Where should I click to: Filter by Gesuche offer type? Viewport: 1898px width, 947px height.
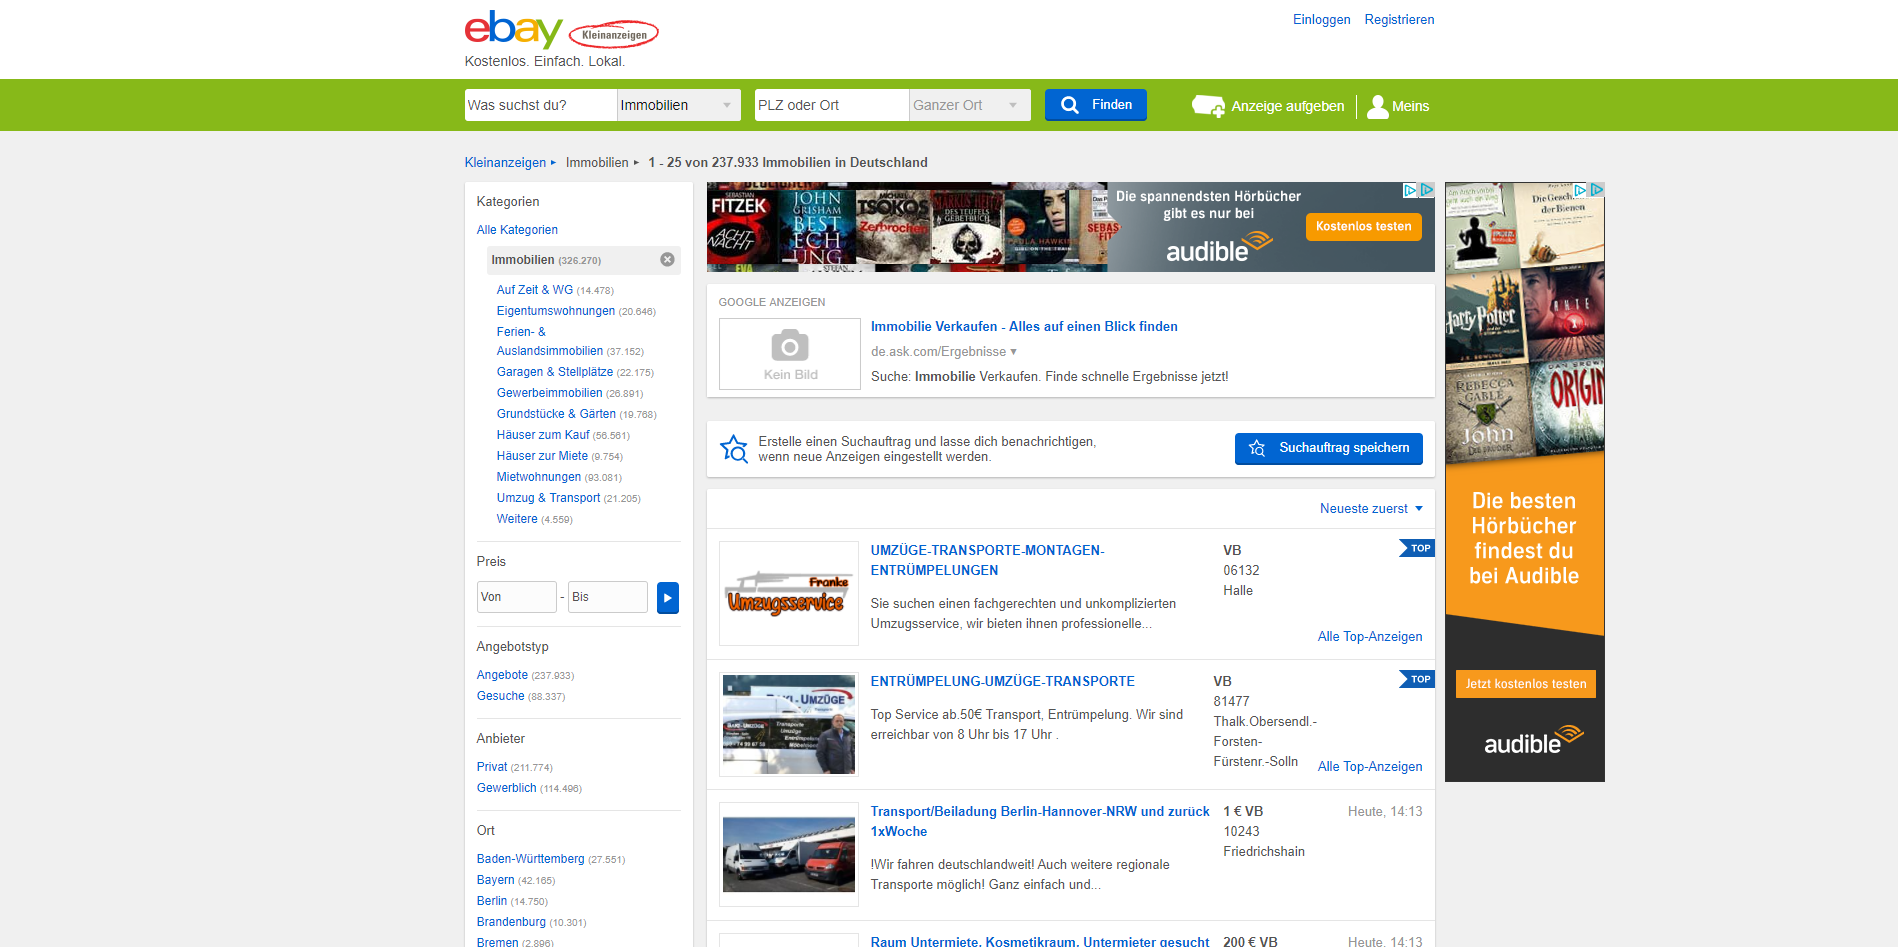pyautogui.click(x=500, y=696)
